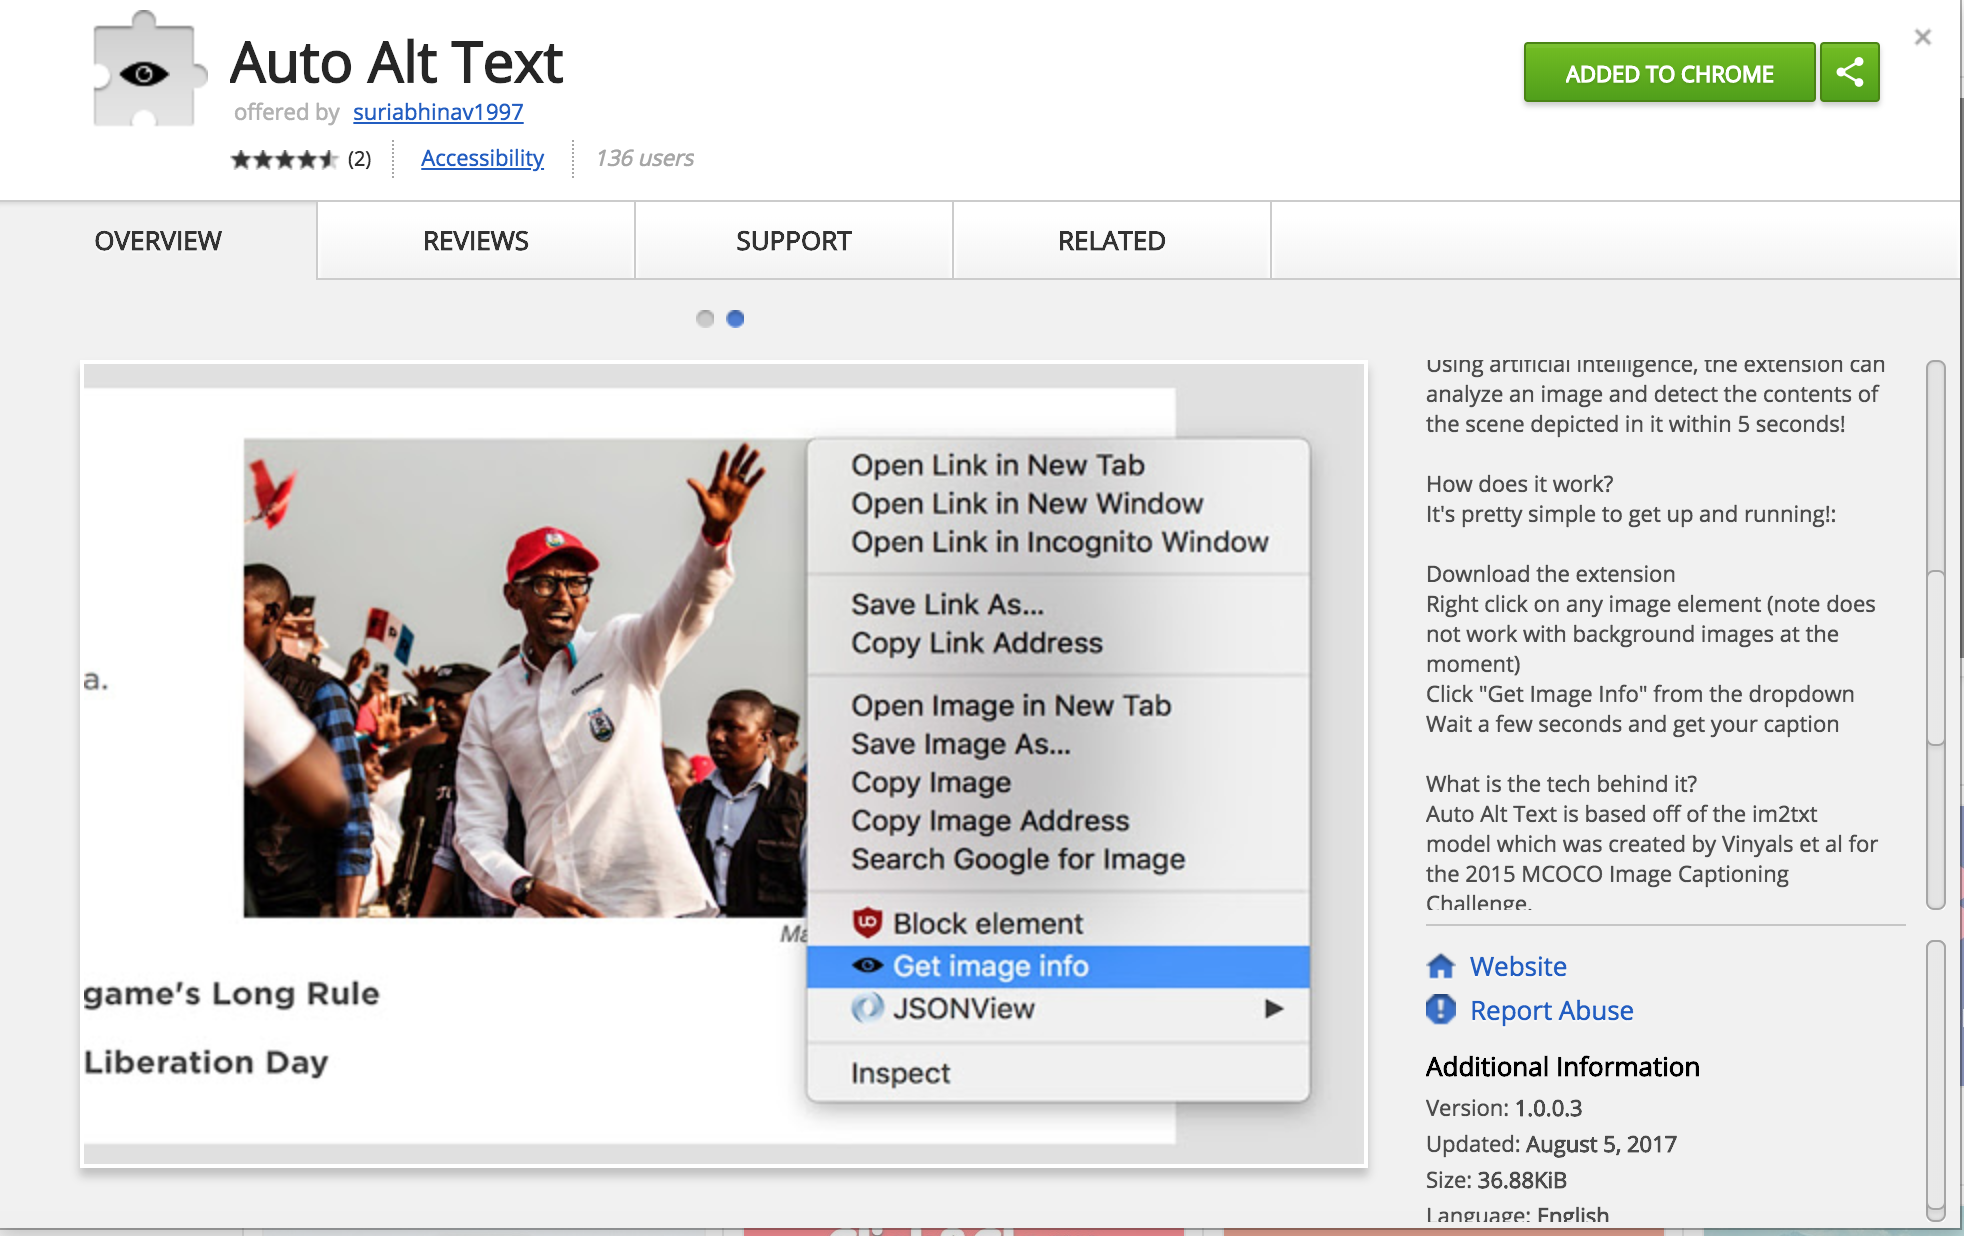Click the "(2)" review count
The height and width of the screenshot is (1236, 1964).
pyautogui.click(x=359, y=159)
